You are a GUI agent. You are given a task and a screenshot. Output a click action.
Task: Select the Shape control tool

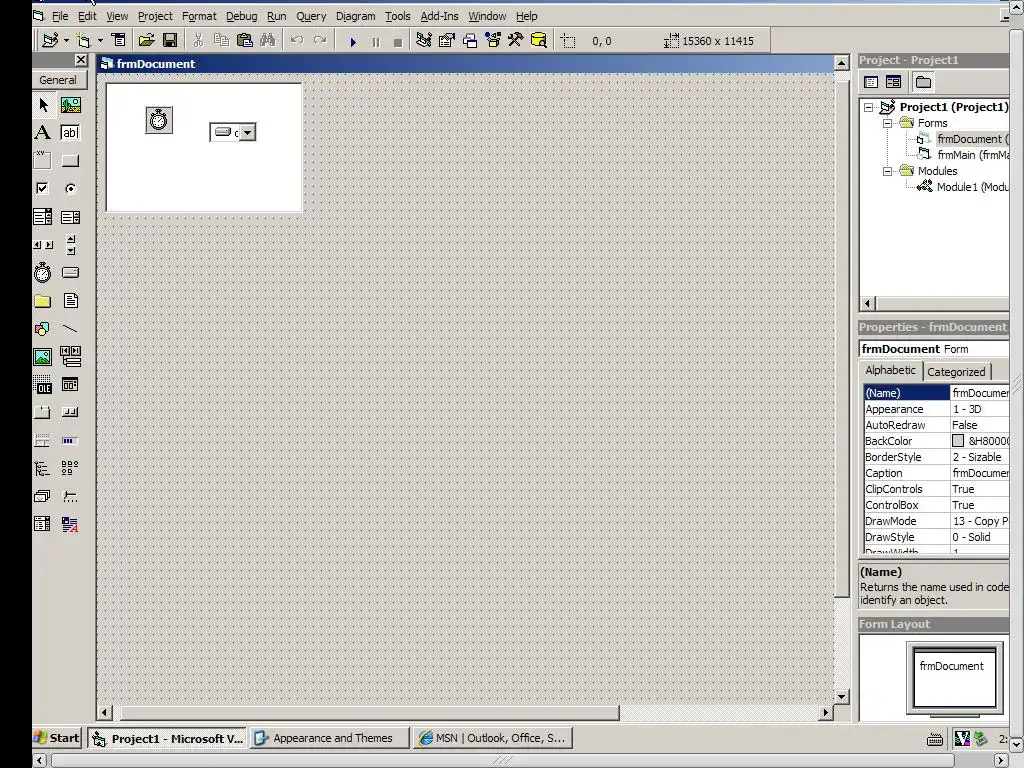pyautogui.click(x=43, y=328)
